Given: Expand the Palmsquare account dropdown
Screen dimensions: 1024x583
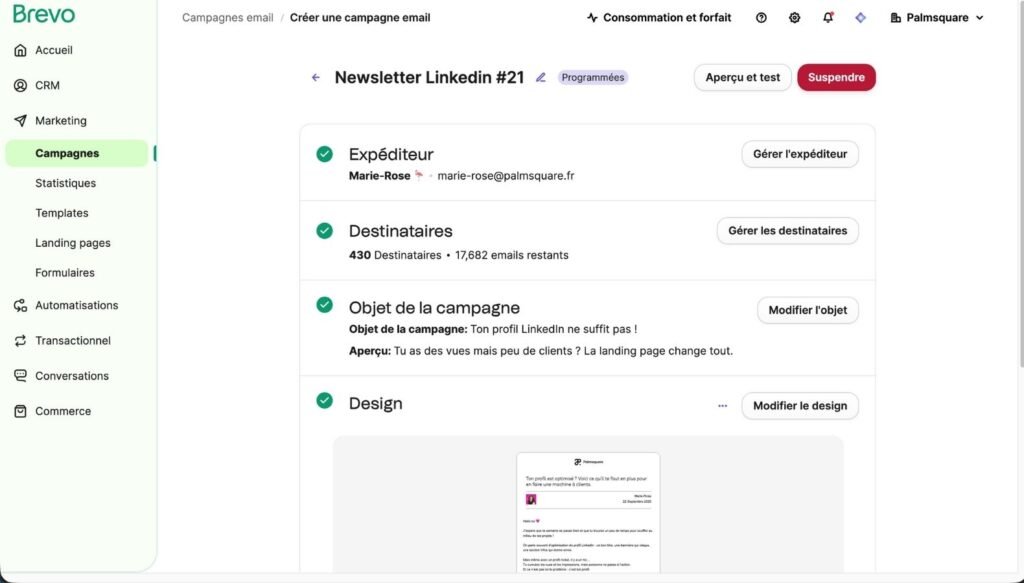Looking at the screenshot, I should coord(936,18).
